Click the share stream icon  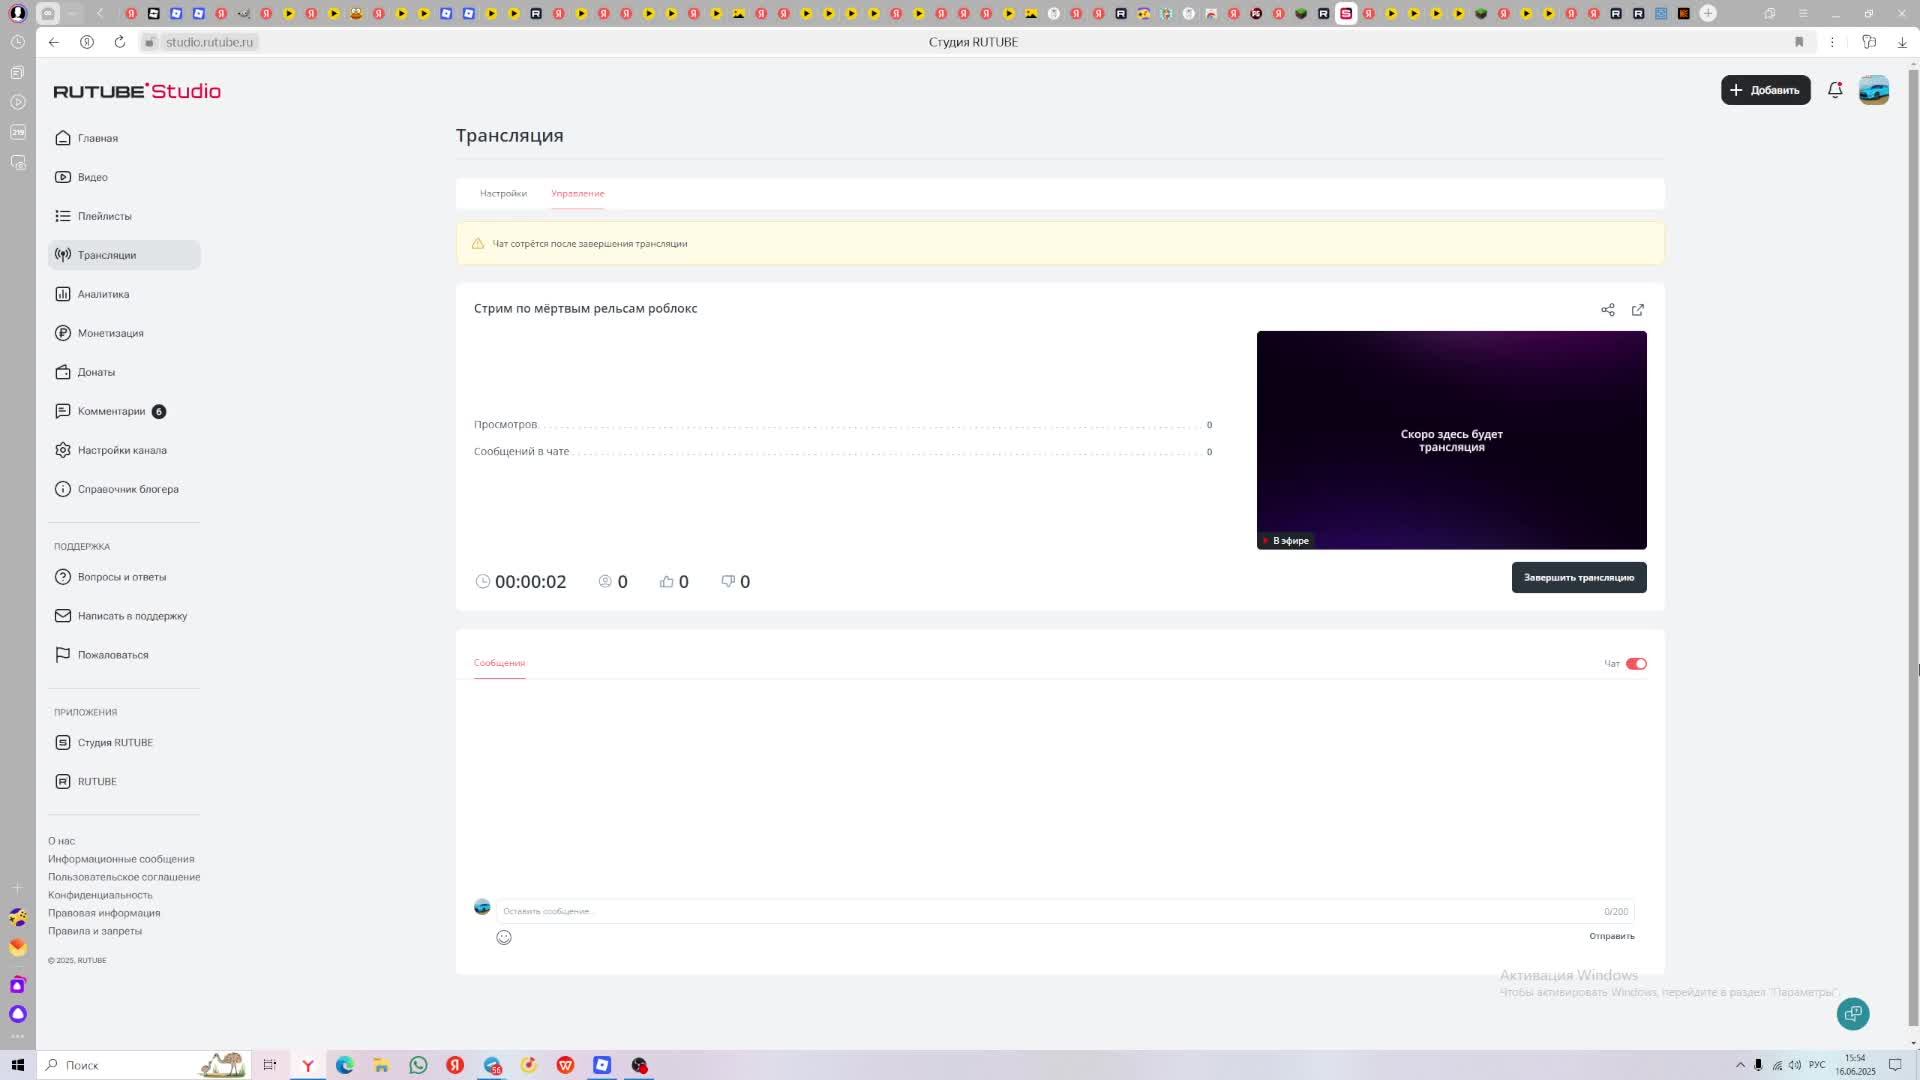pos(1608,310)
